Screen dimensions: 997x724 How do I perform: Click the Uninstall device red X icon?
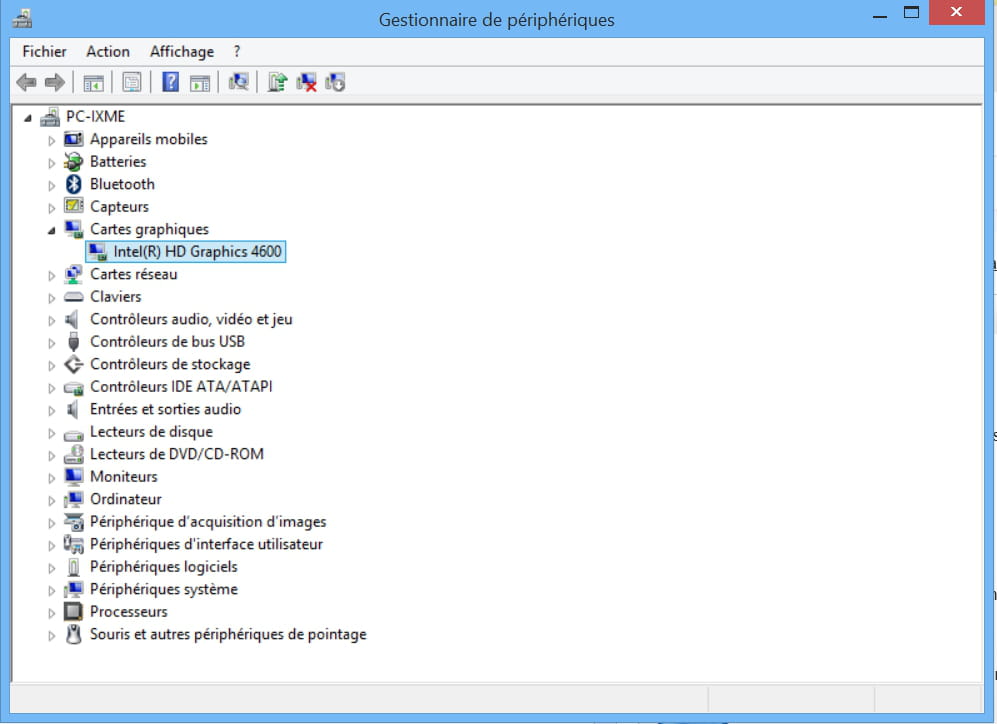point(306,82)
